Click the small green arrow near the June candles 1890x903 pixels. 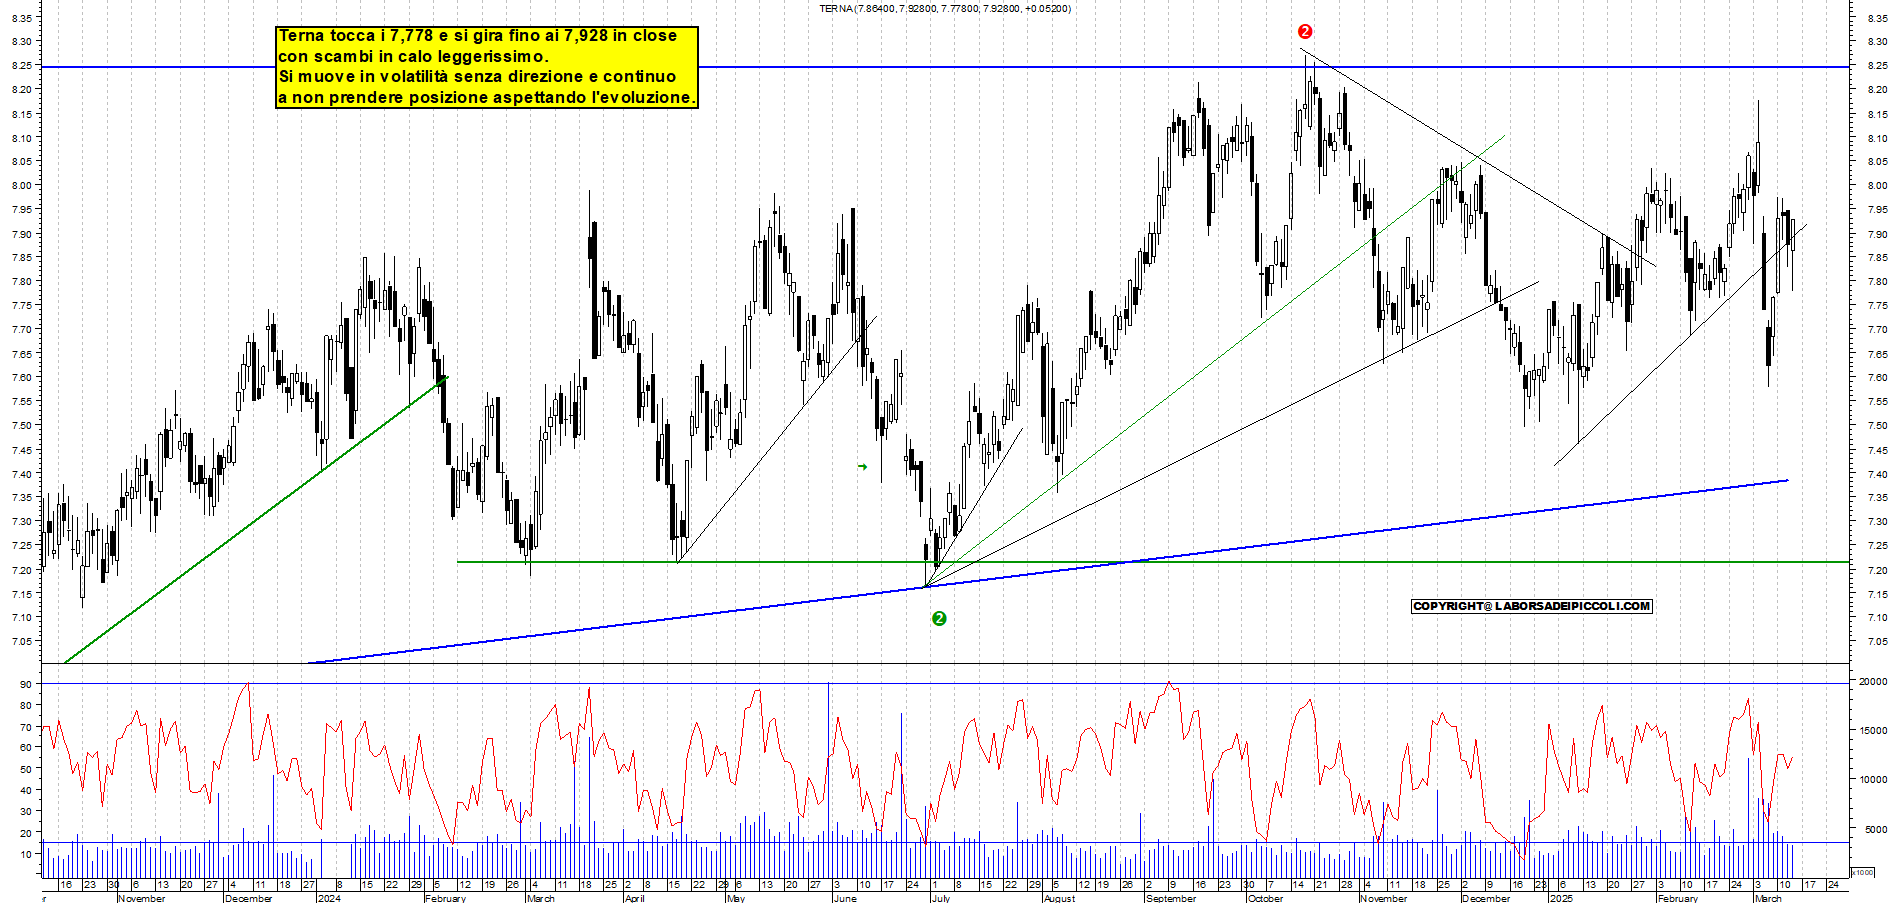[862, 467]
